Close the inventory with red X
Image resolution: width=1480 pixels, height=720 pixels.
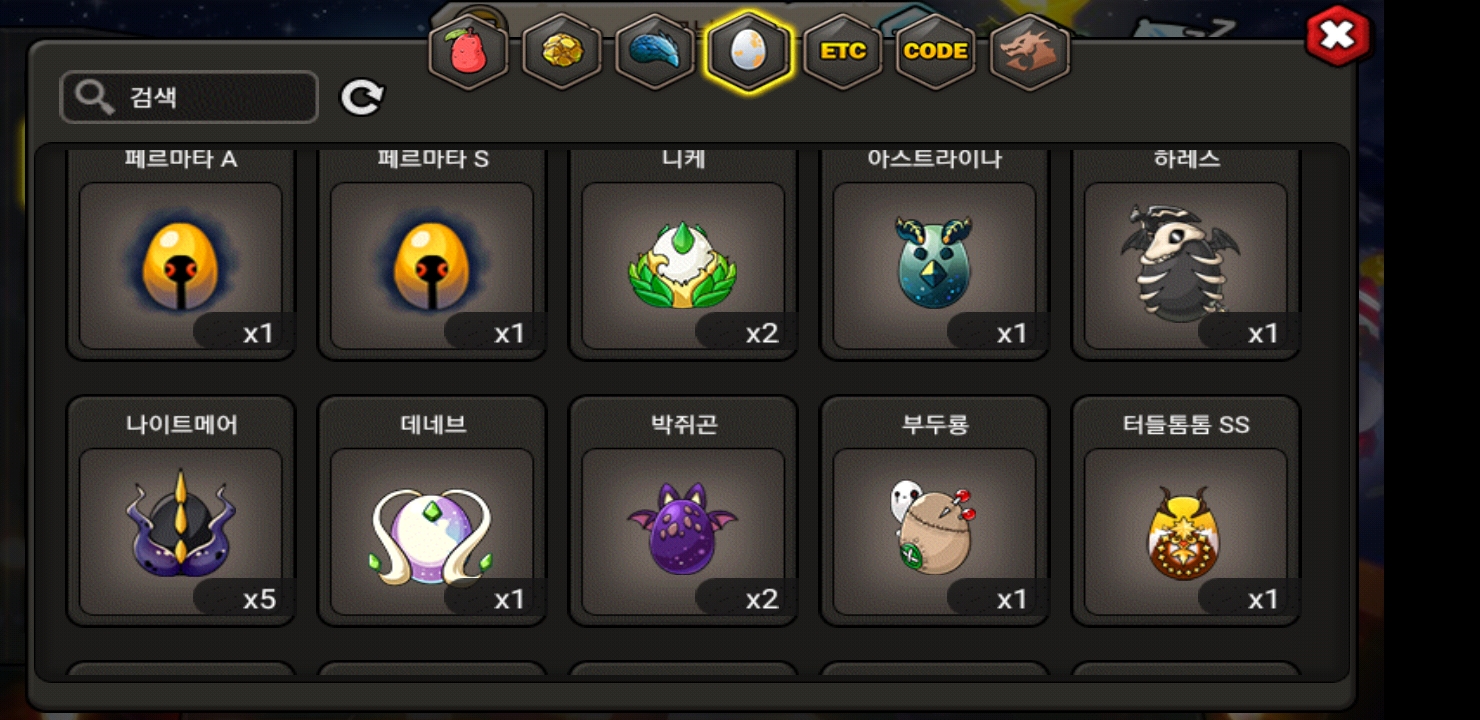click(1338, 36)
